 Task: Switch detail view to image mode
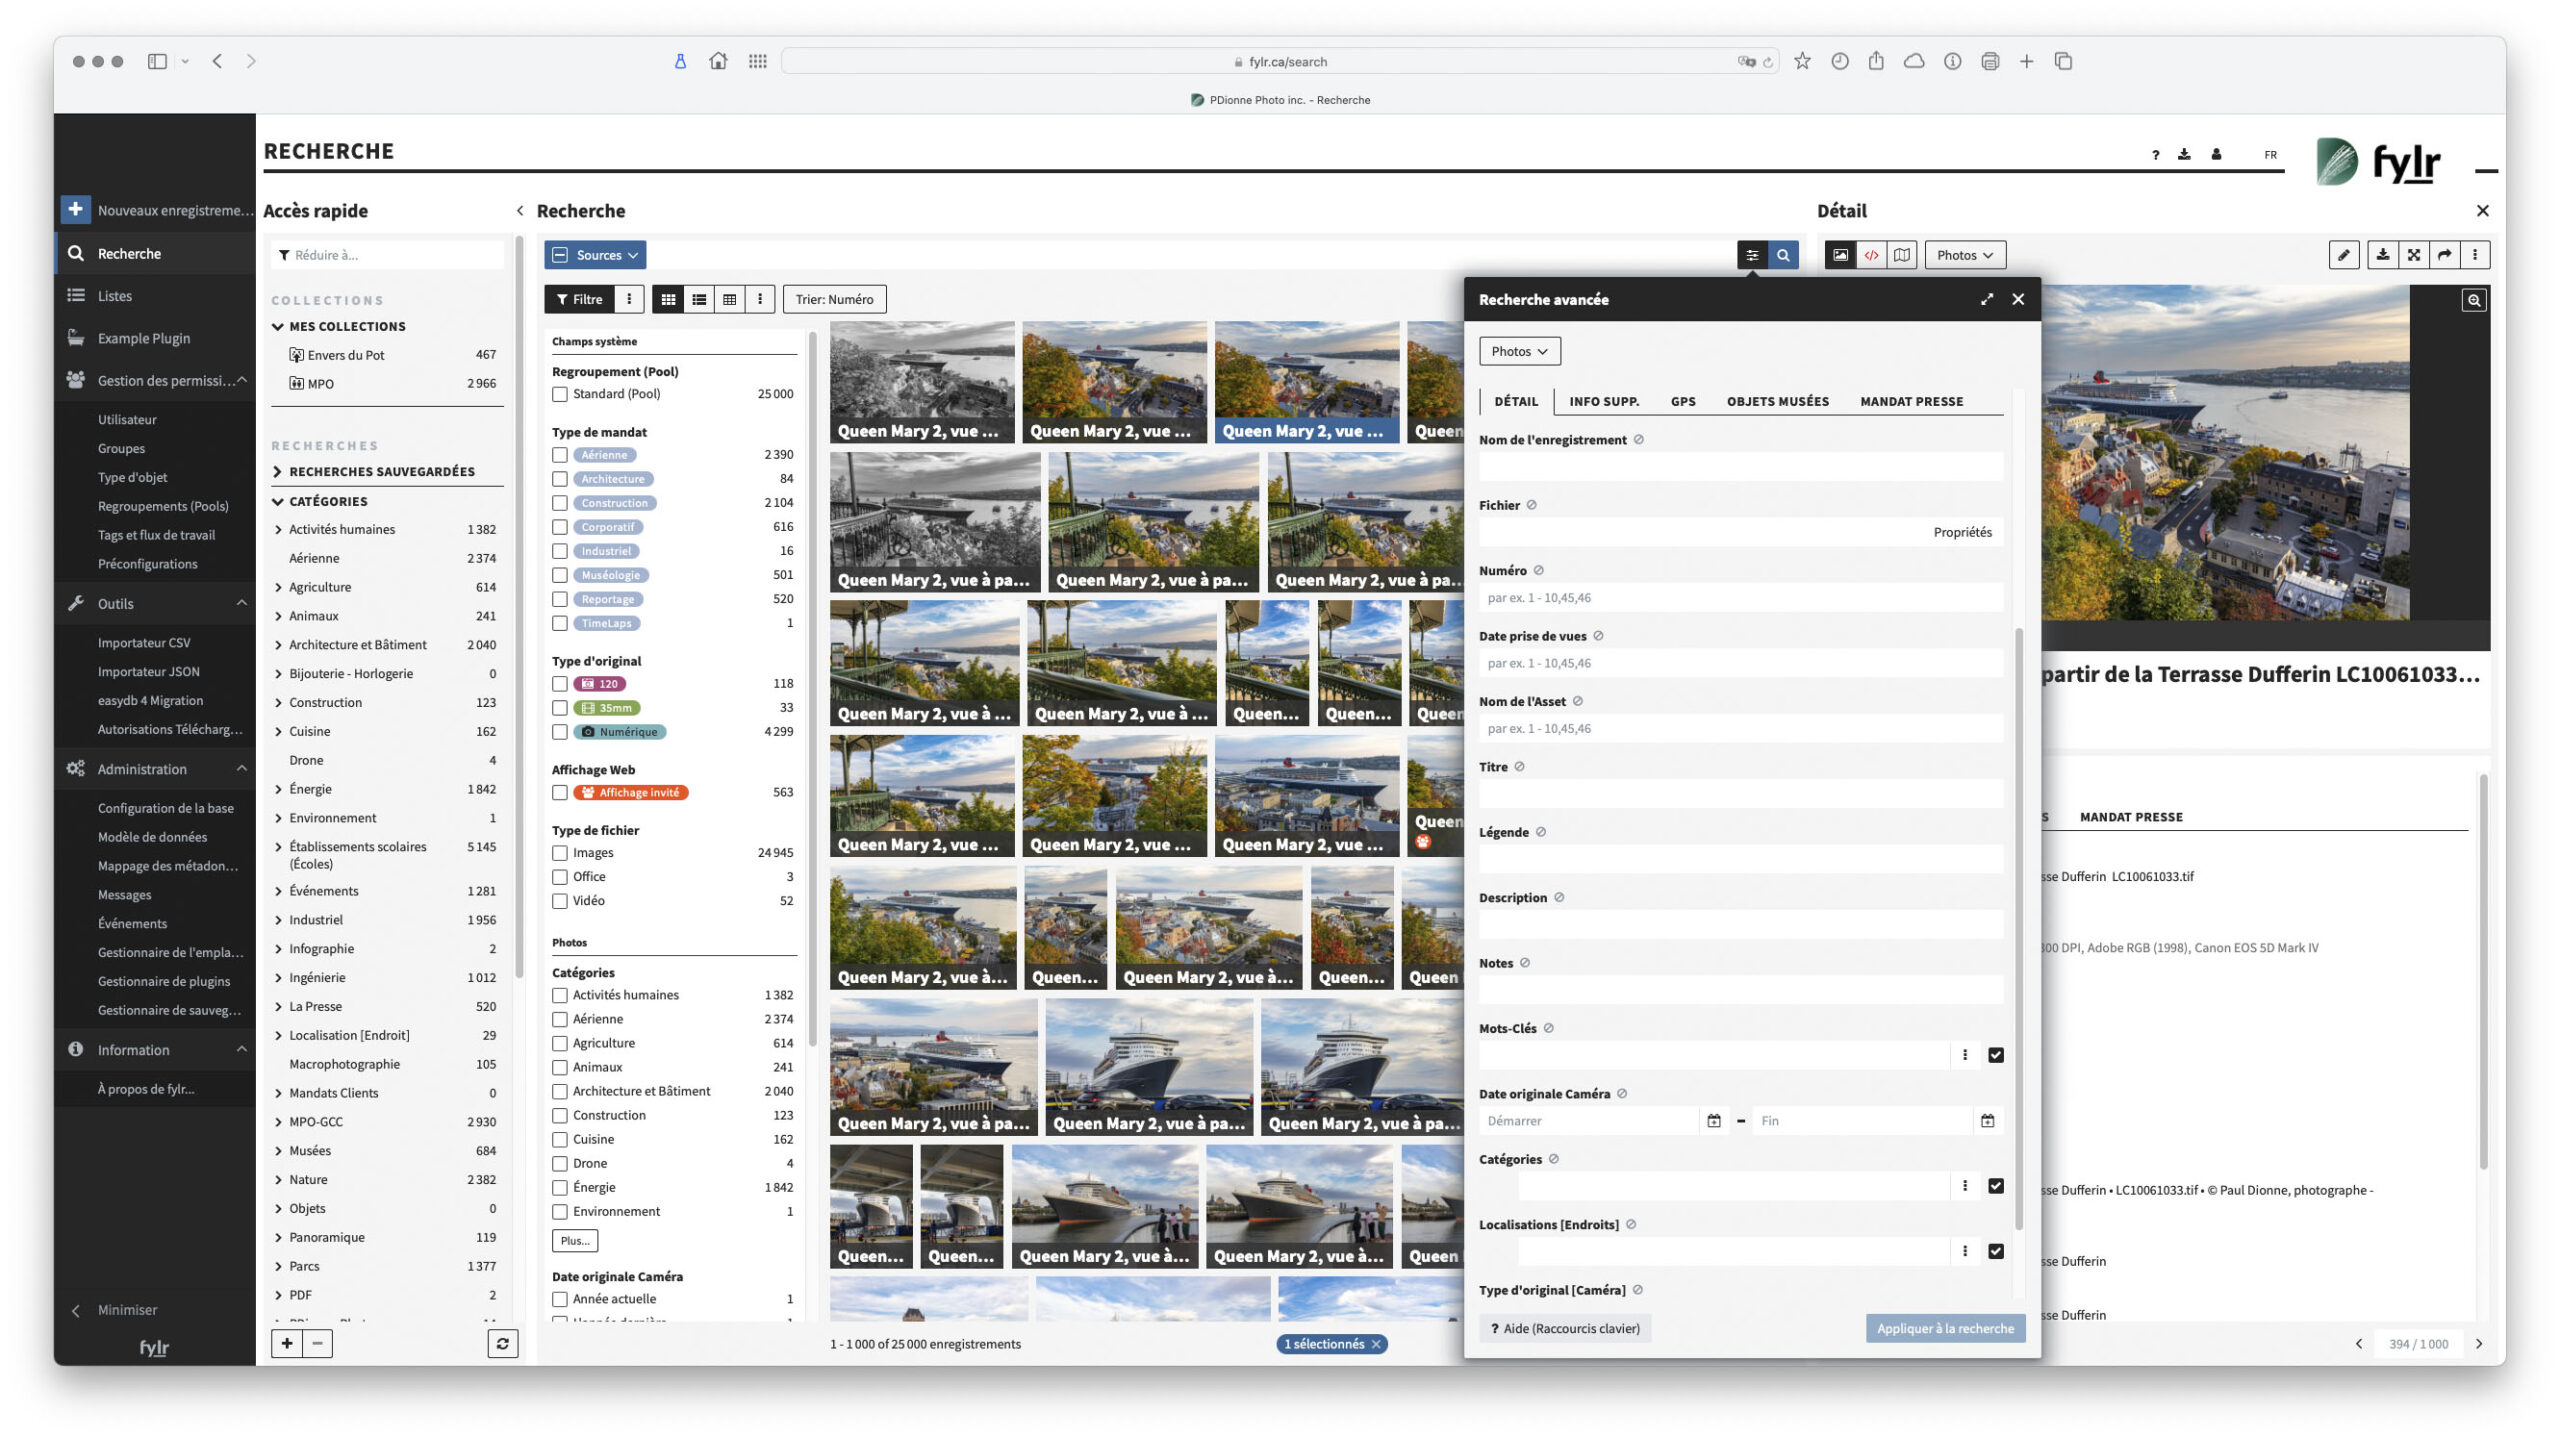1840,255
